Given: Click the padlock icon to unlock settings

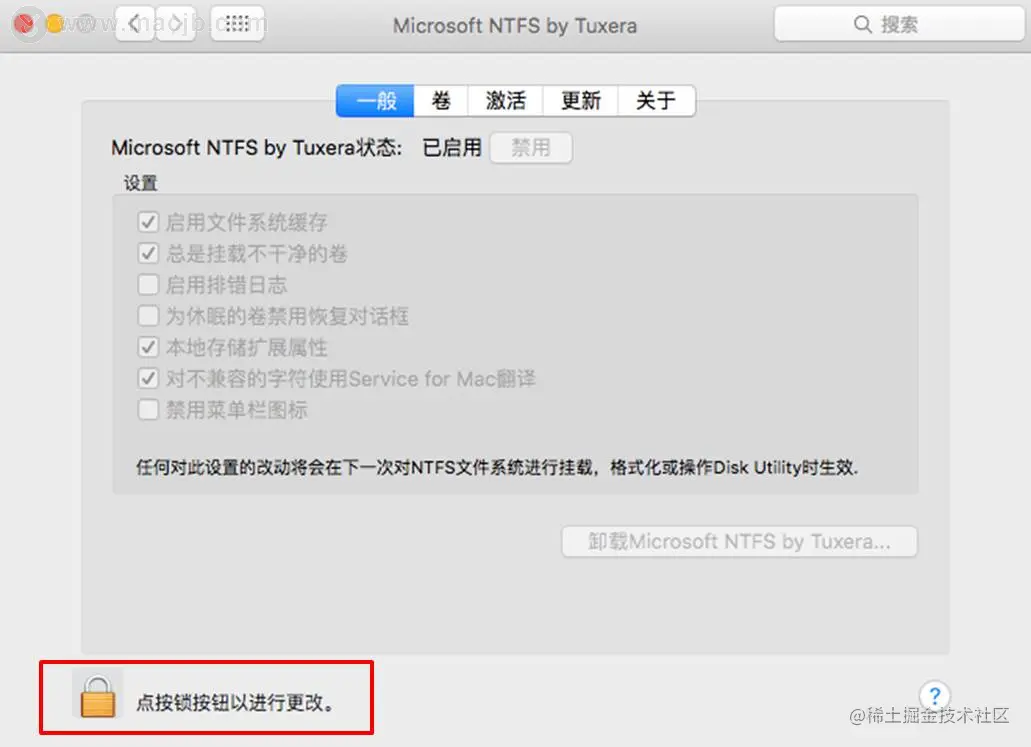Looking at the screenshot, I should [x=98, y=695].
